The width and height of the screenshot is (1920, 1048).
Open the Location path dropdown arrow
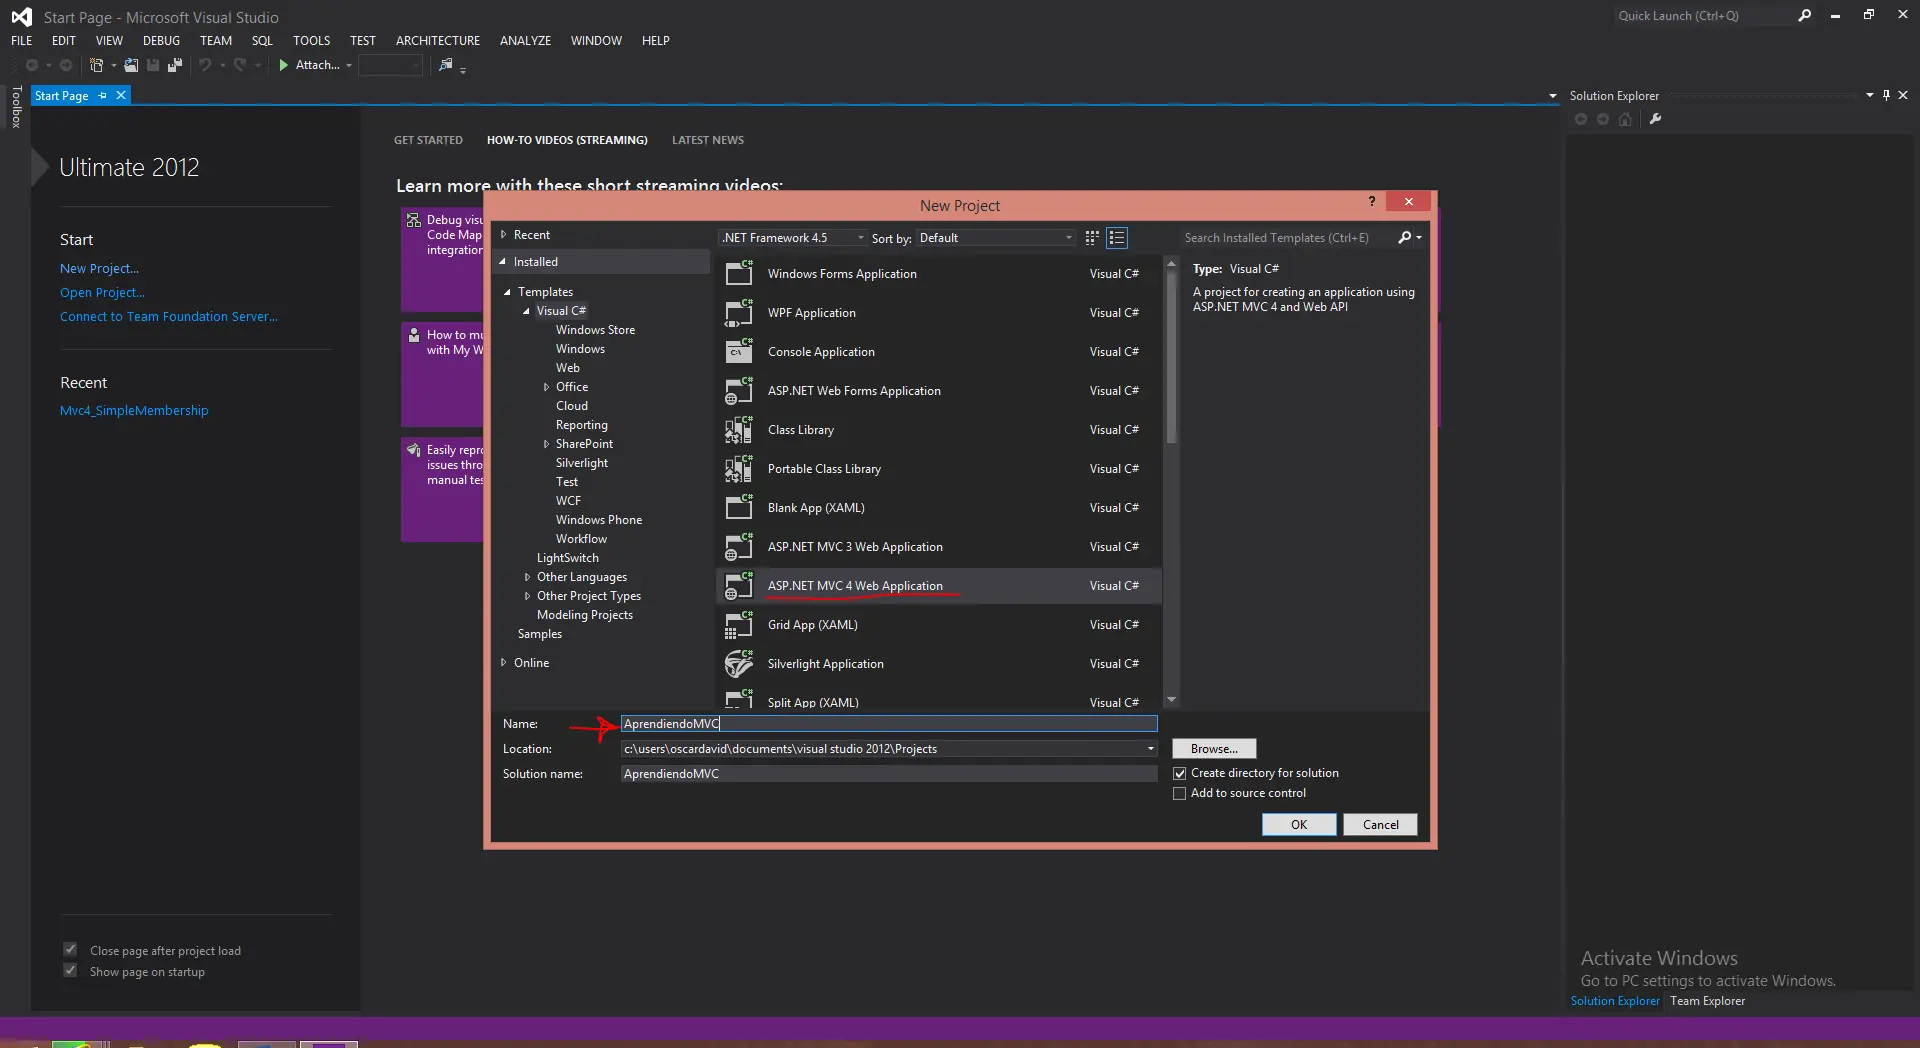1150,749
